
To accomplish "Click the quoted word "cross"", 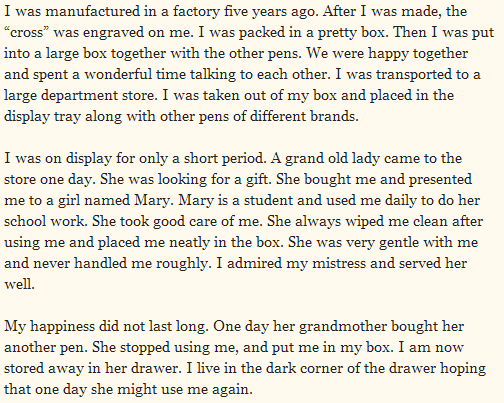I will point(27,32).
